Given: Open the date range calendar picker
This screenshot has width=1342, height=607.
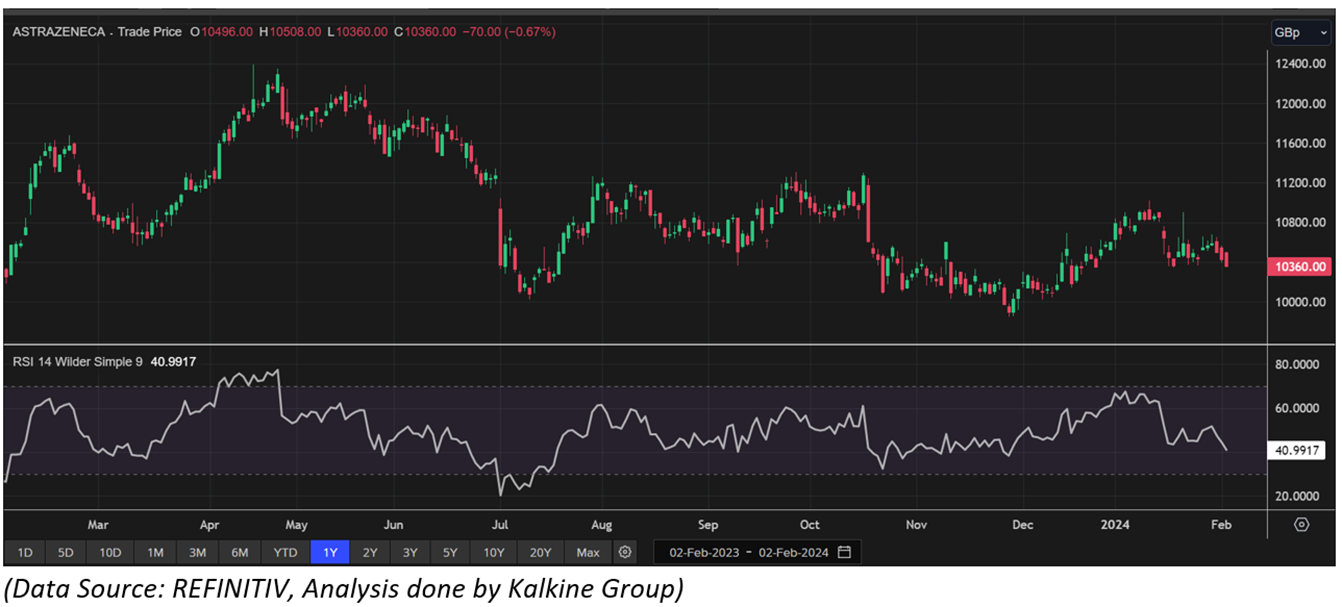Looking at the screenshot, I should [845, 552].
